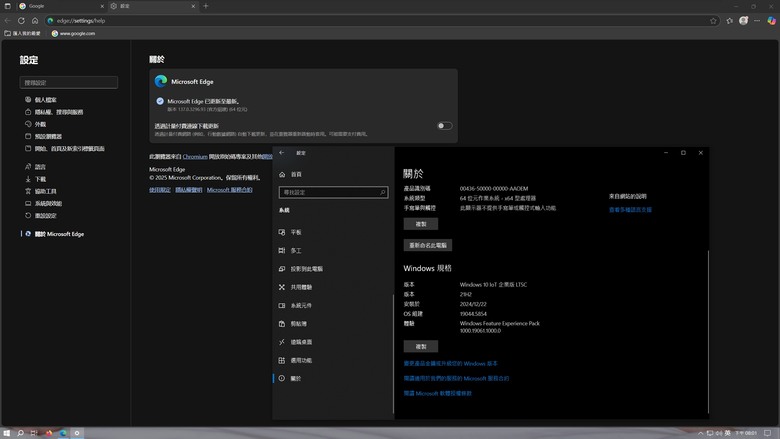Open accessibility tools settings in Edge sidebar
Image resolution: width=780 pixels, height=439 pixels.
(x=41, y=191)
